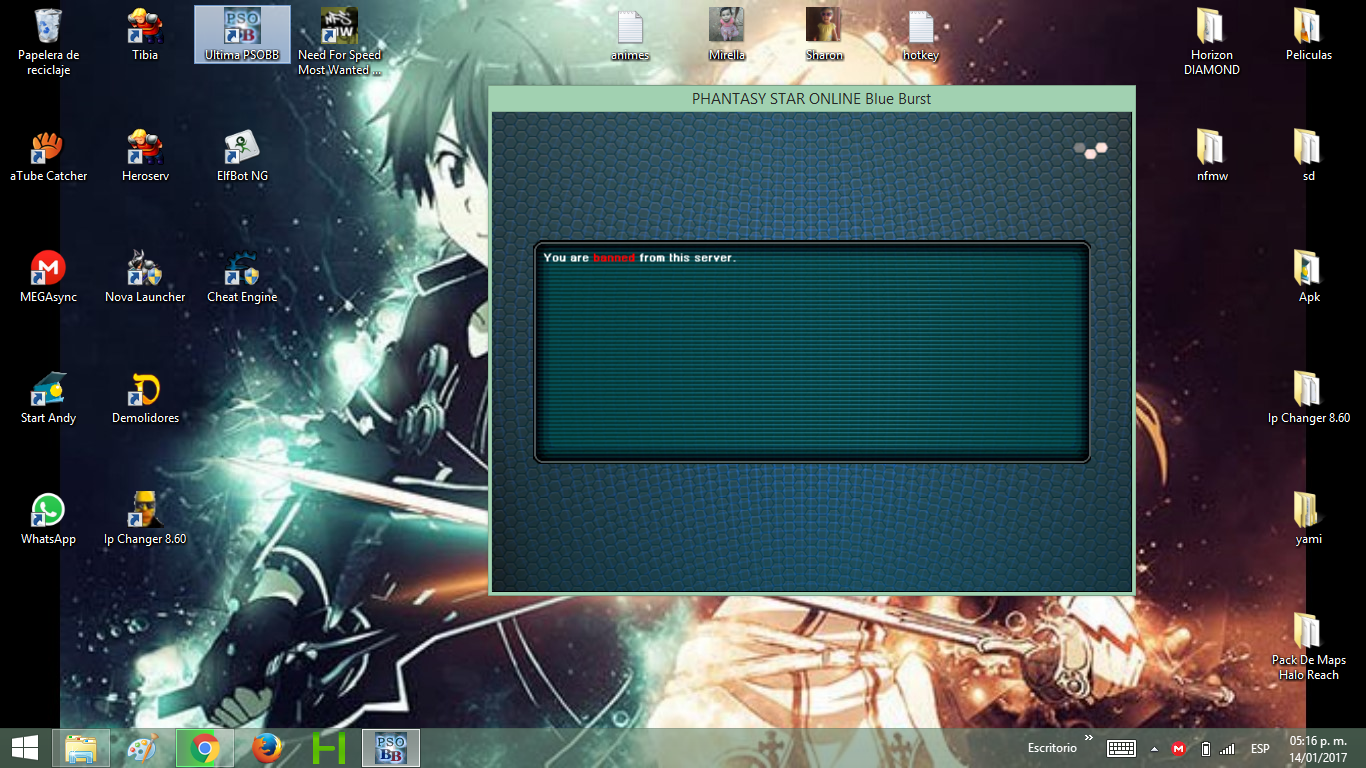Launch the Cheat Engine shortcut
Viewport: 1366px width, 768px height.
(x=242, y=277)
